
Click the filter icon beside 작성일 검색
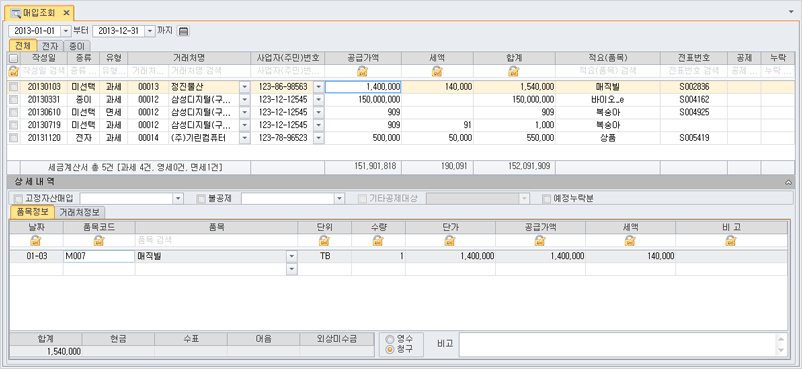point(14,71)
